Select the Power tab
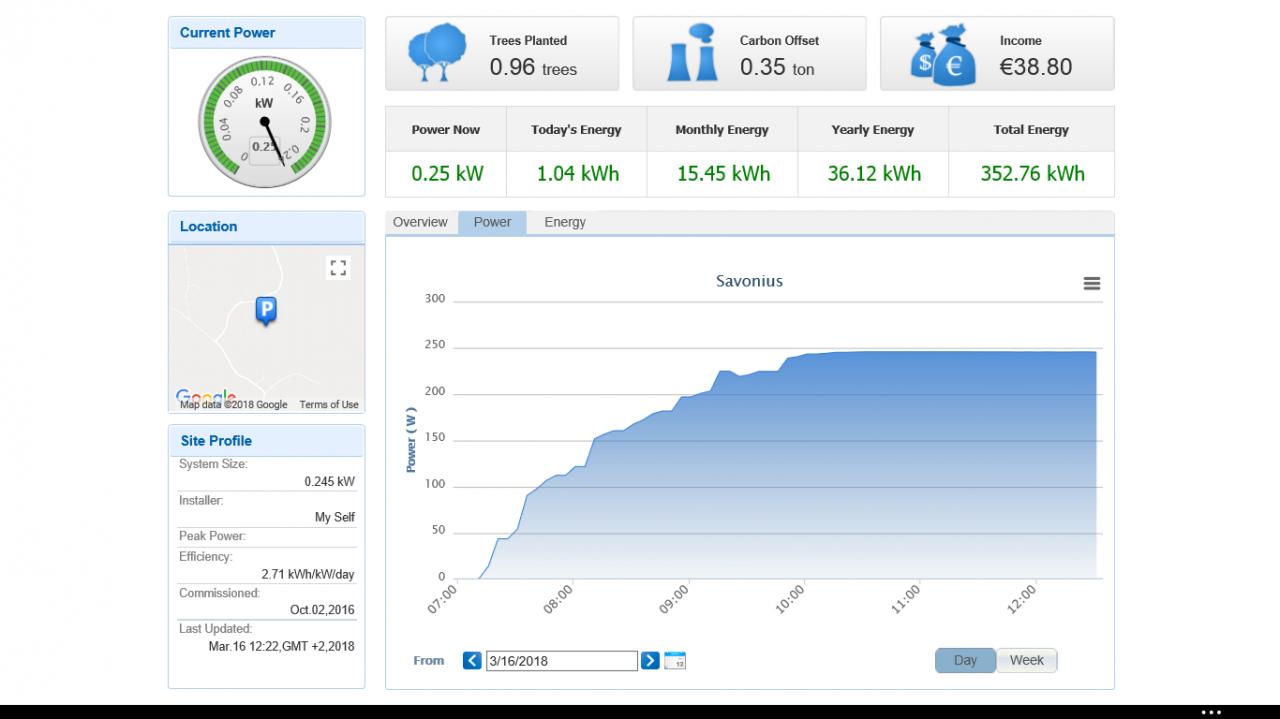Image resolution: width=1280 pixels, height=719 pixels. [x=492, y=222]
